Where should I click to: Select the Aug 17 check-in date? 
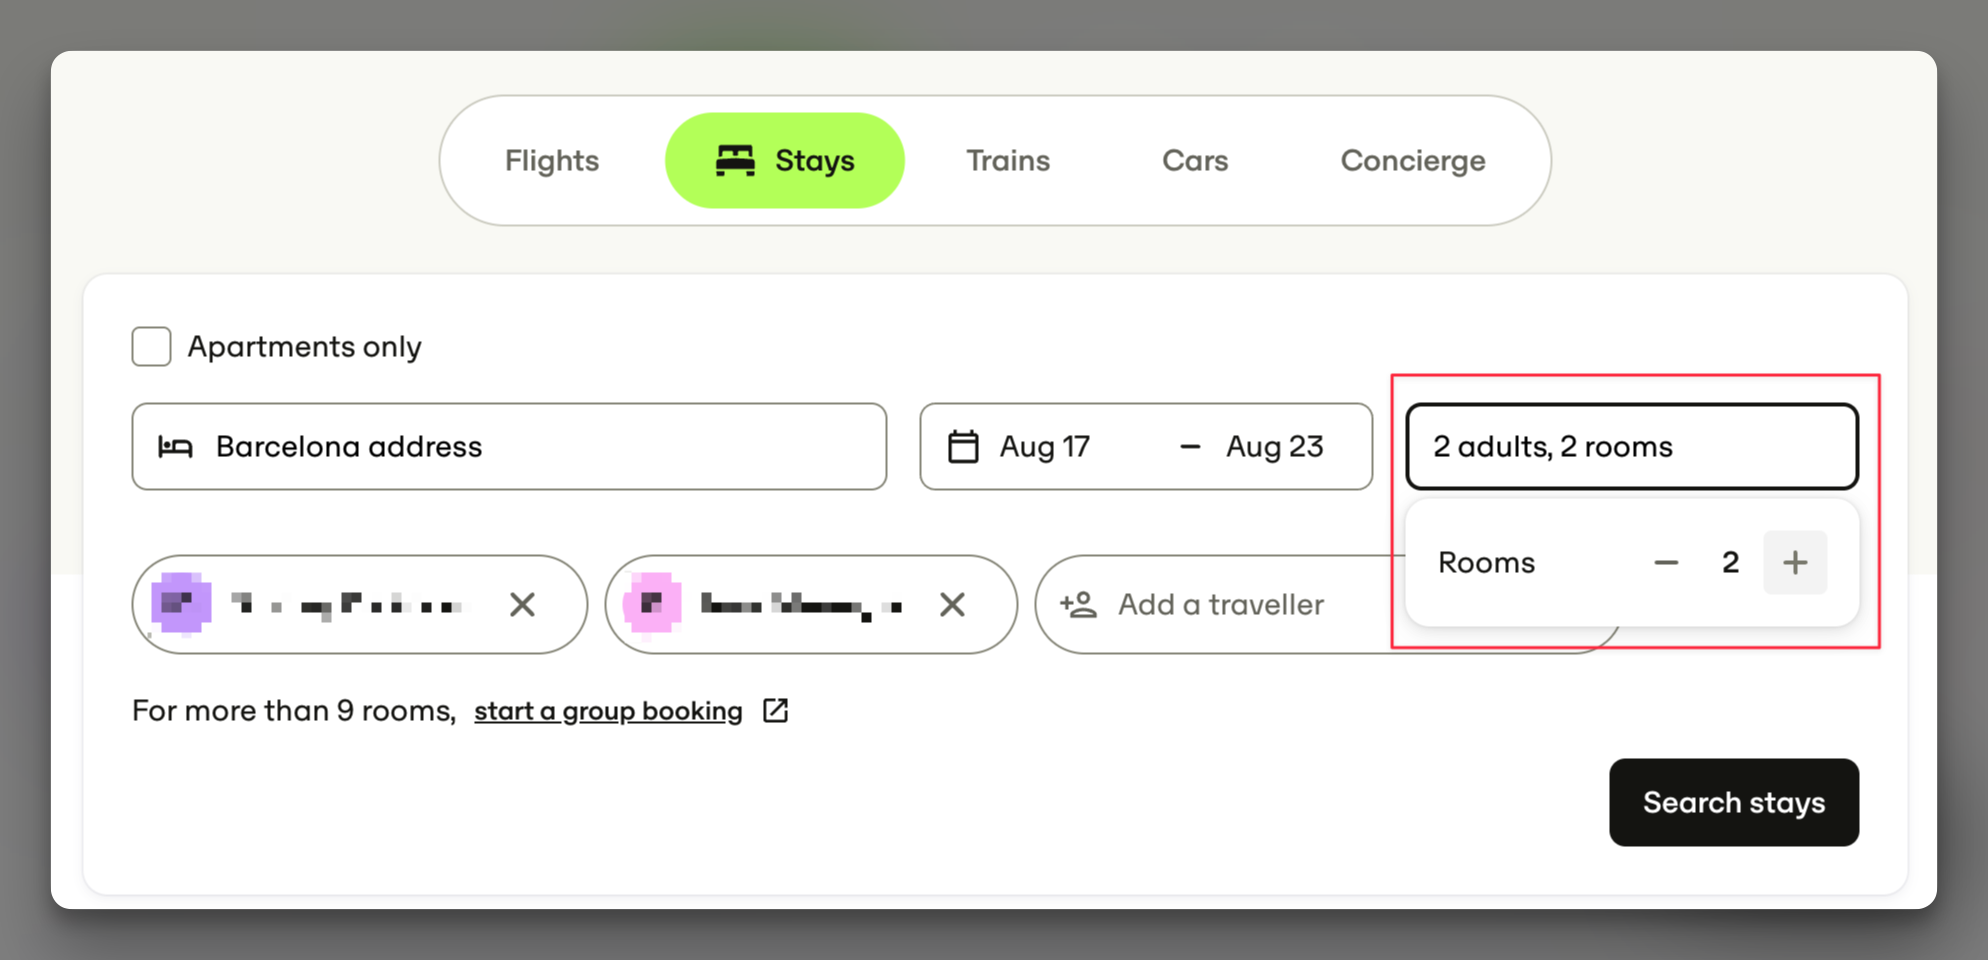coord(1045,446)
